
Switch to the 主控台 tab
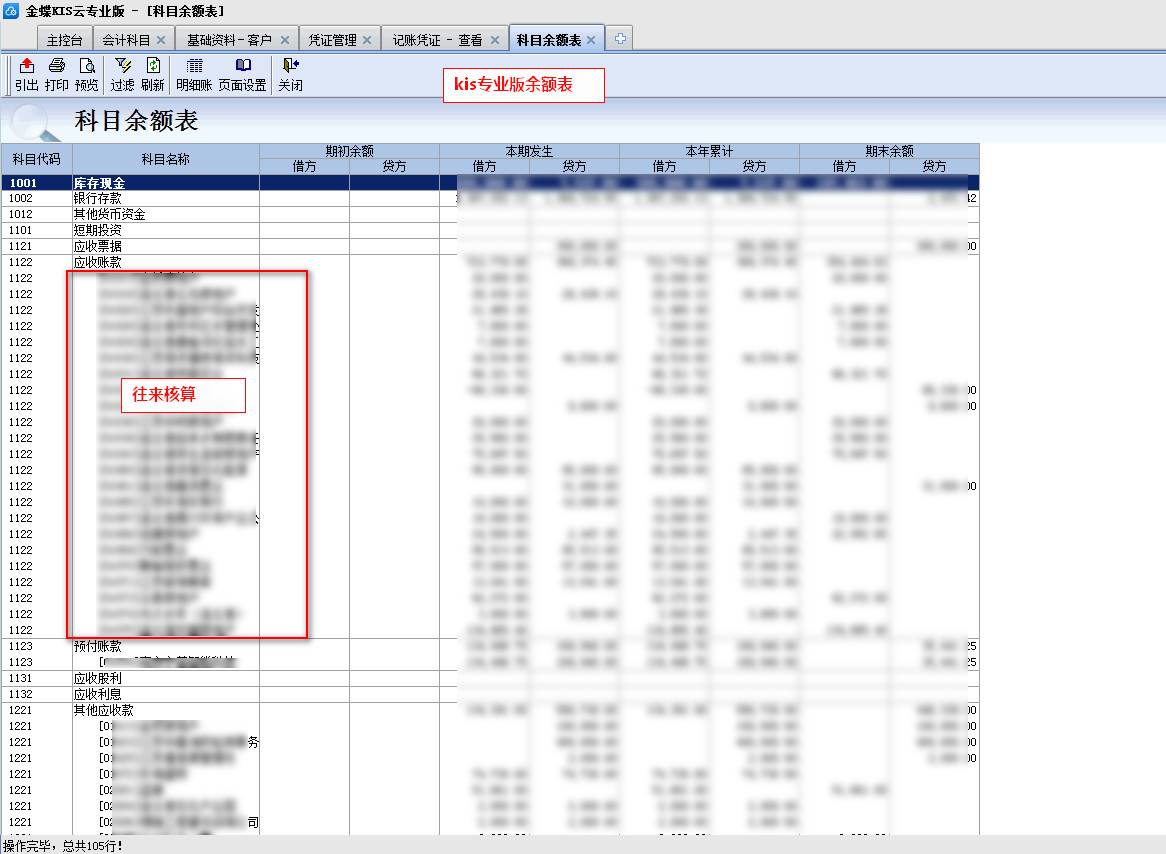(66, 40)
